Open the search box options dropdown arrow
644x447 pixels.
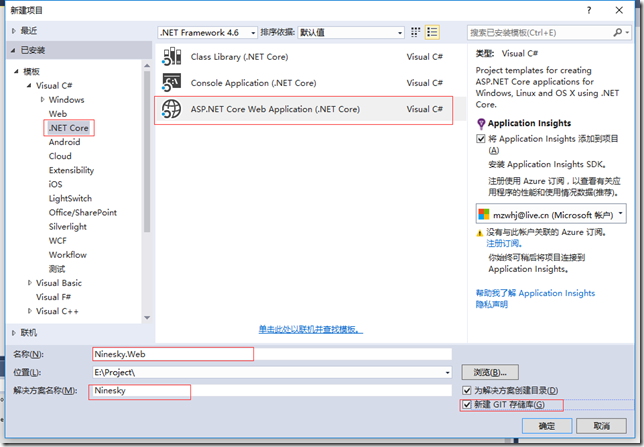pos(627,32)
